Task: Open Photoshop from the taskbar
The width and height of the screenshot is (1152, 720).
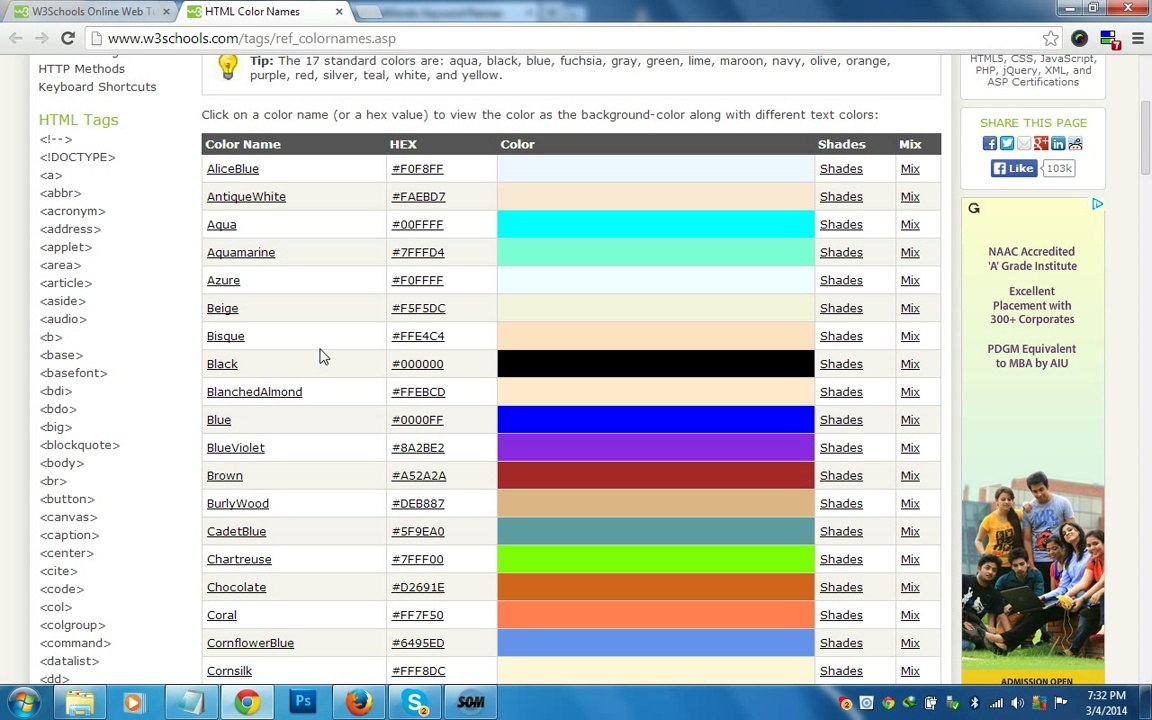Action: click(x=303, y=702)
